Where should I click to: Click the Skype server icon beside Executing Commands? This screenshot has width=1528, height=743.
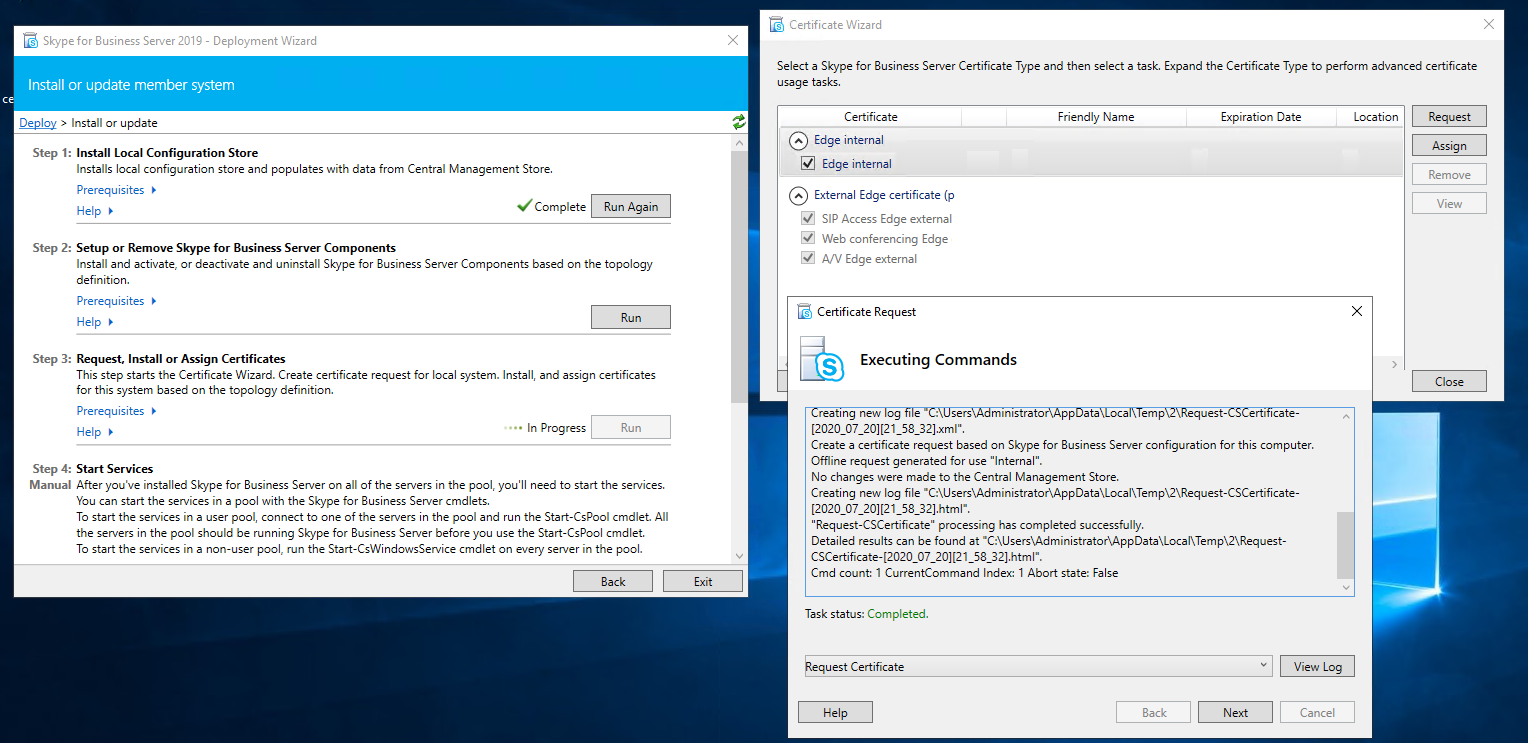click(822, 359)
